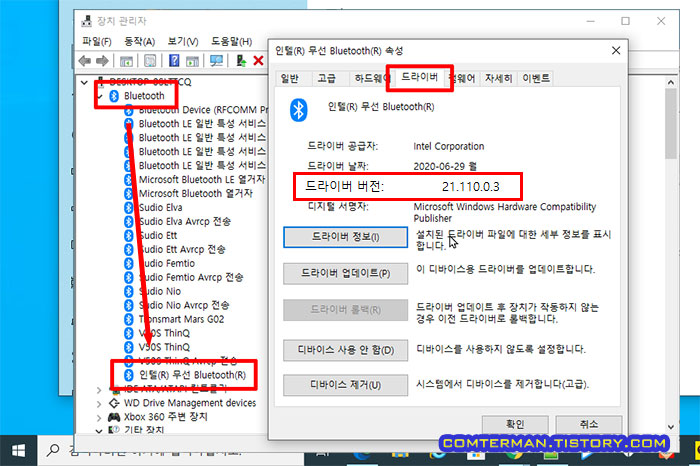Click the action pane toolbar icon next to Help
Image resolution: width=700 pixels, height=466 pixels.
pos(192,61)
